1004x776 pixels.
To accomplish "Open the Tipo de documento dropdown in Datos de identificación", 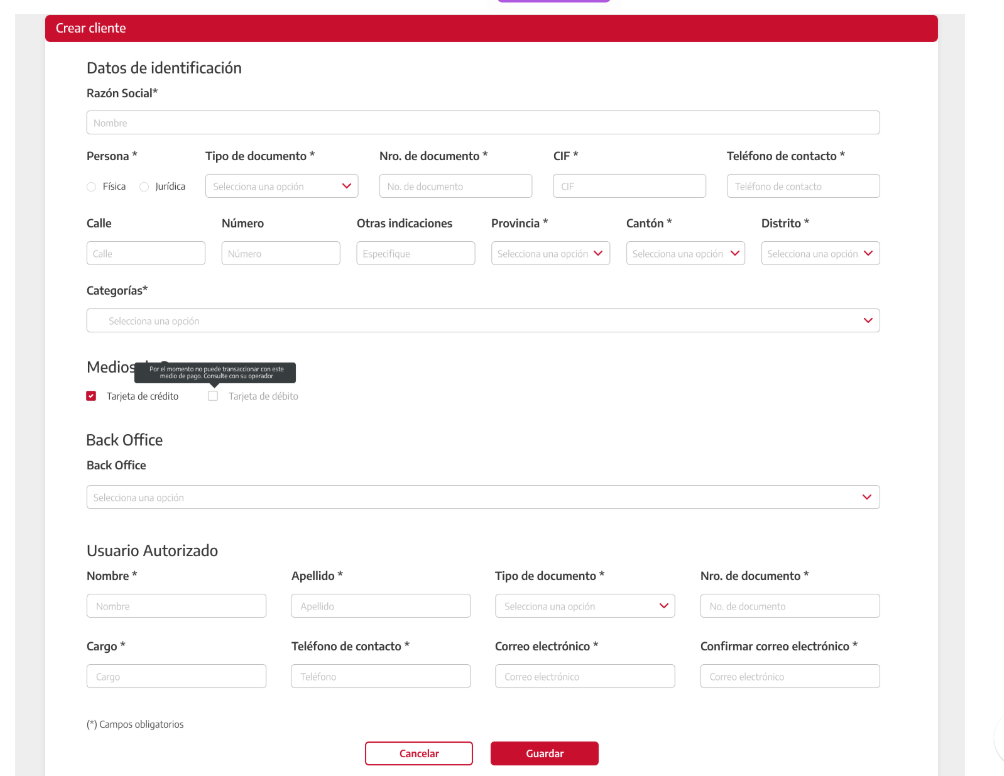I will click(x=281, y=186).
